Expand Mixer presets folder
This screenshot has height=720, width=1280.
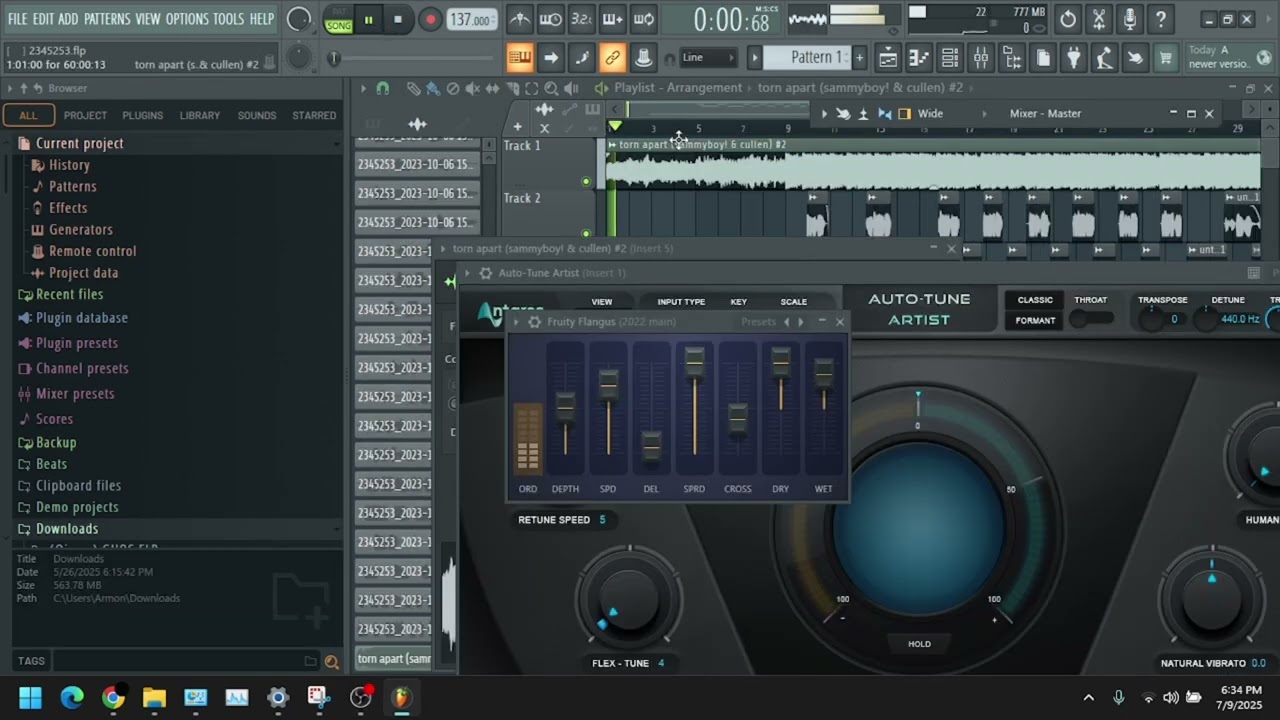pyautogui.click(x=75, y=394)
